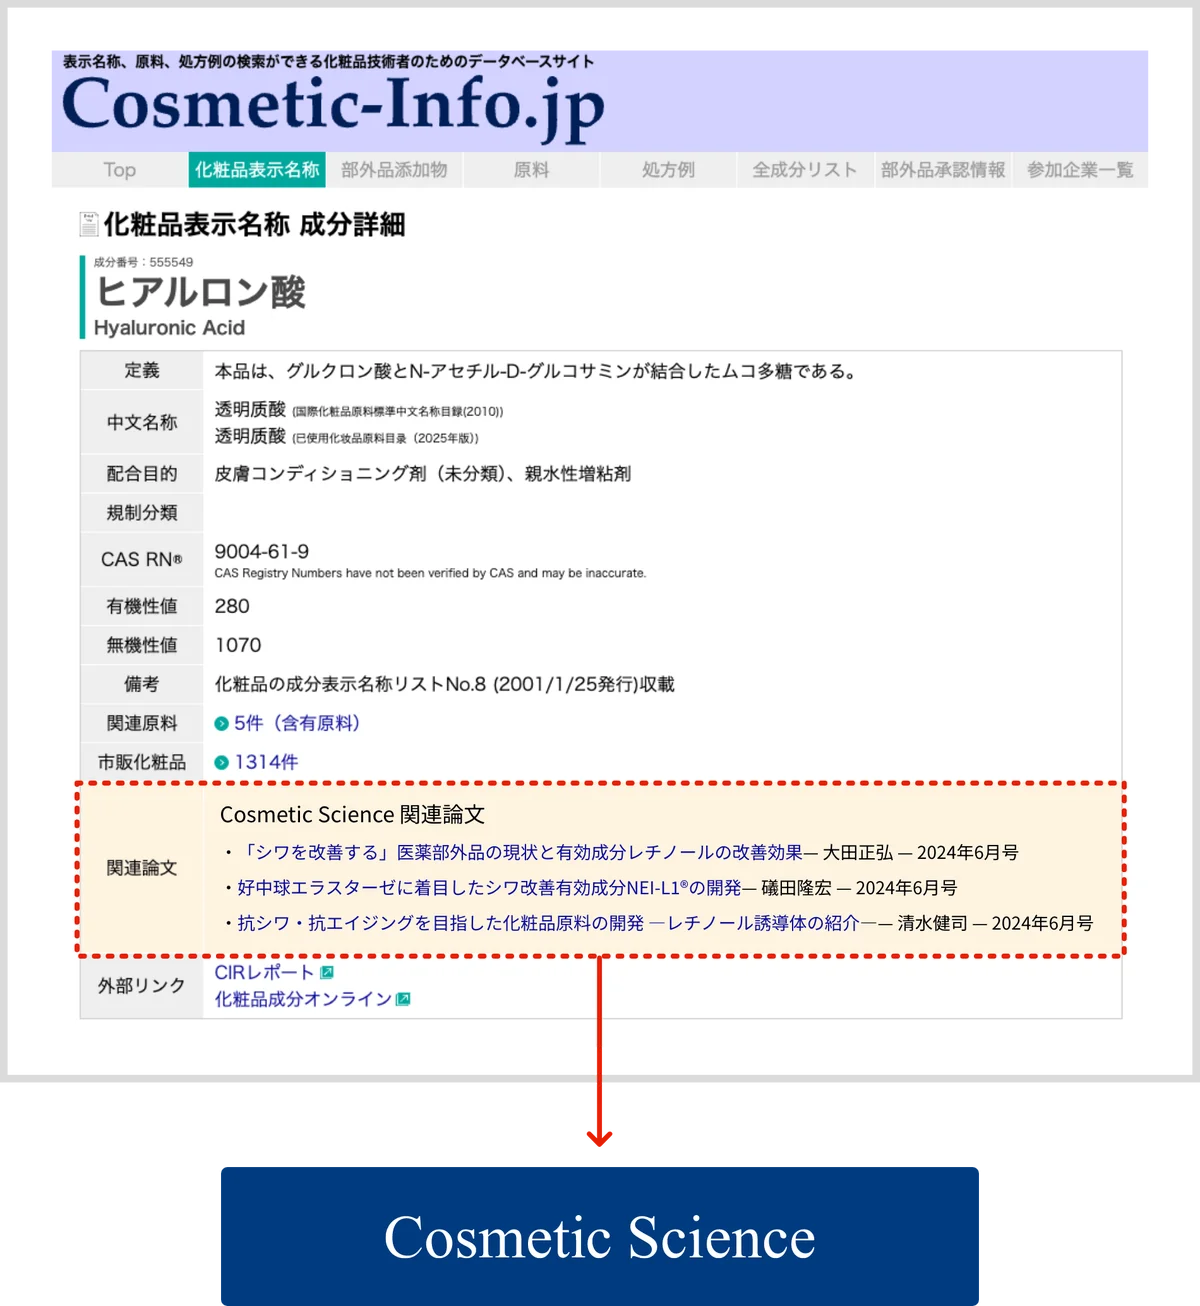
Task: Open the 参加企業一覧 tab
Action: point(1080,170)
